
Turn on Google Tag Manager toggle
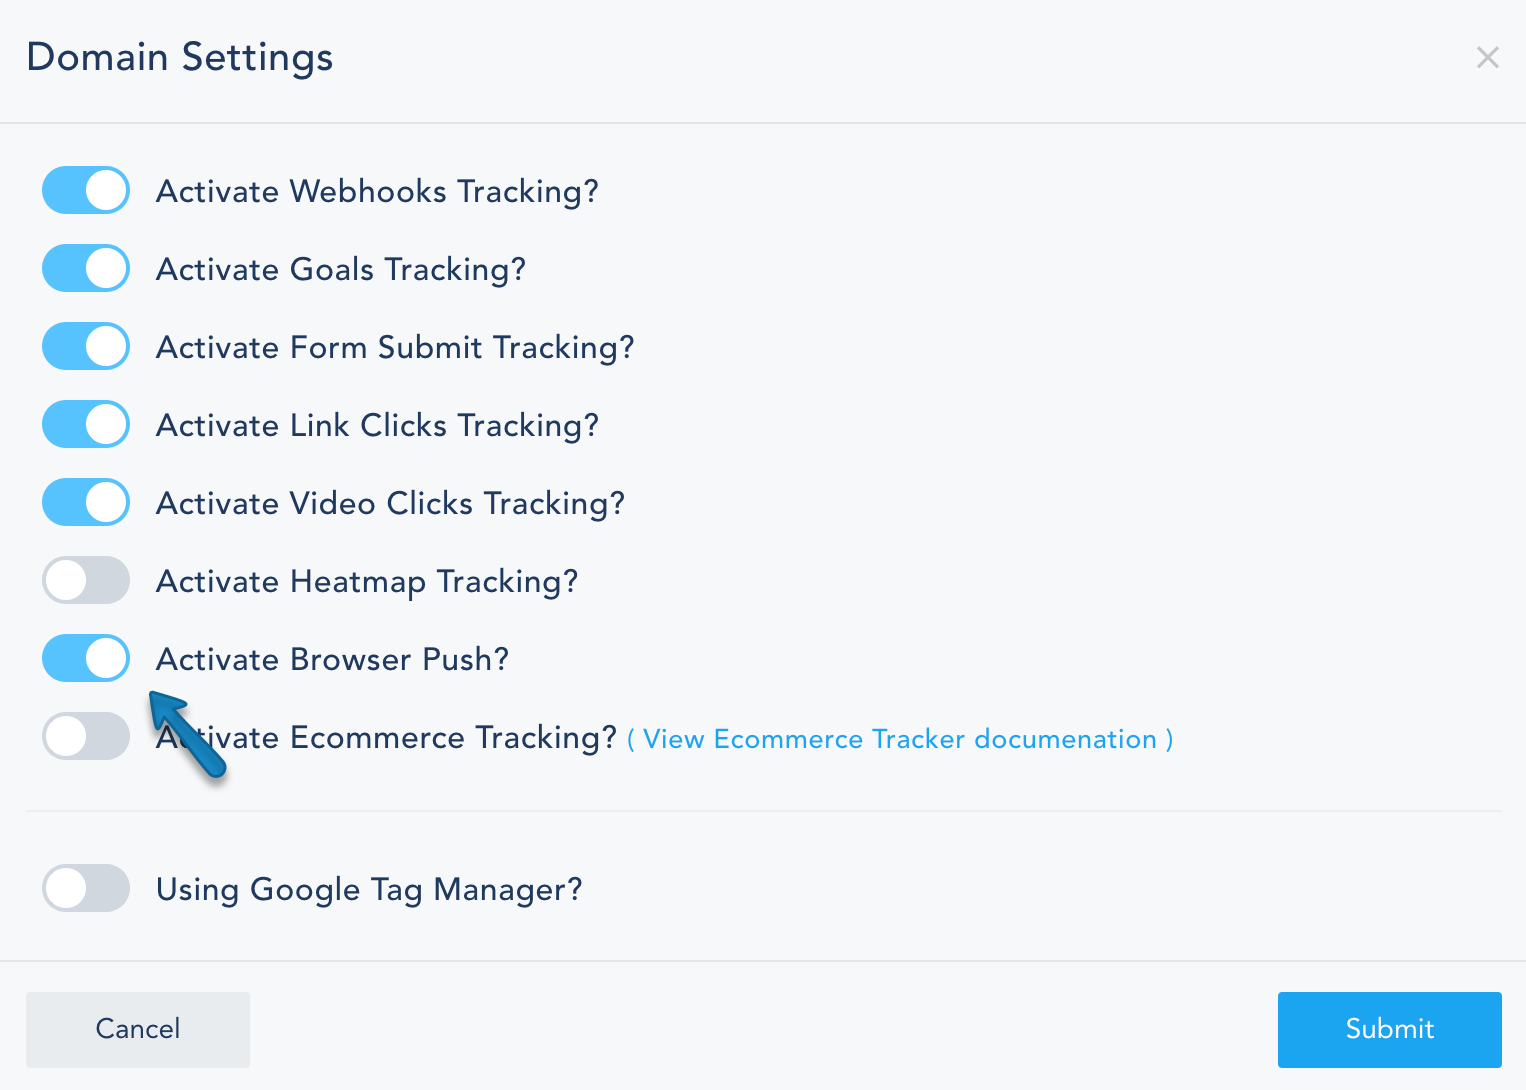click(x=86, y=888)
